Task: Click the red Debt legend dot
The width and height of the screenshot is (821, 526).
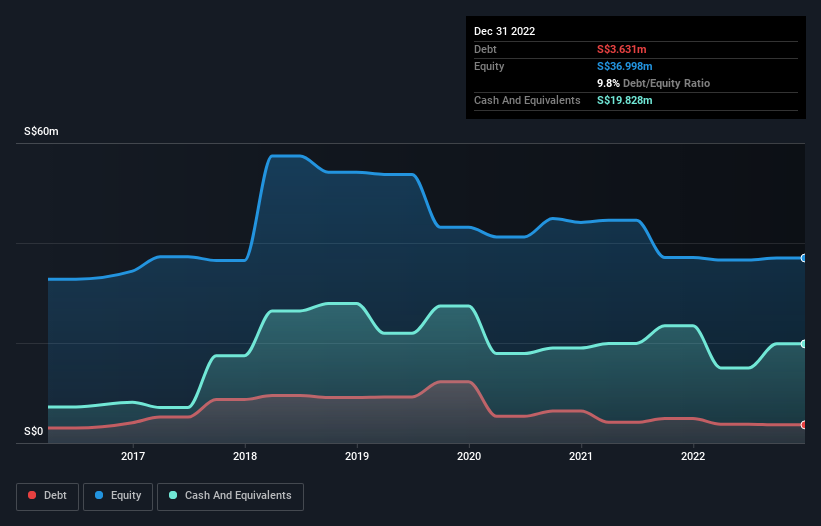Action: point(32,495)
